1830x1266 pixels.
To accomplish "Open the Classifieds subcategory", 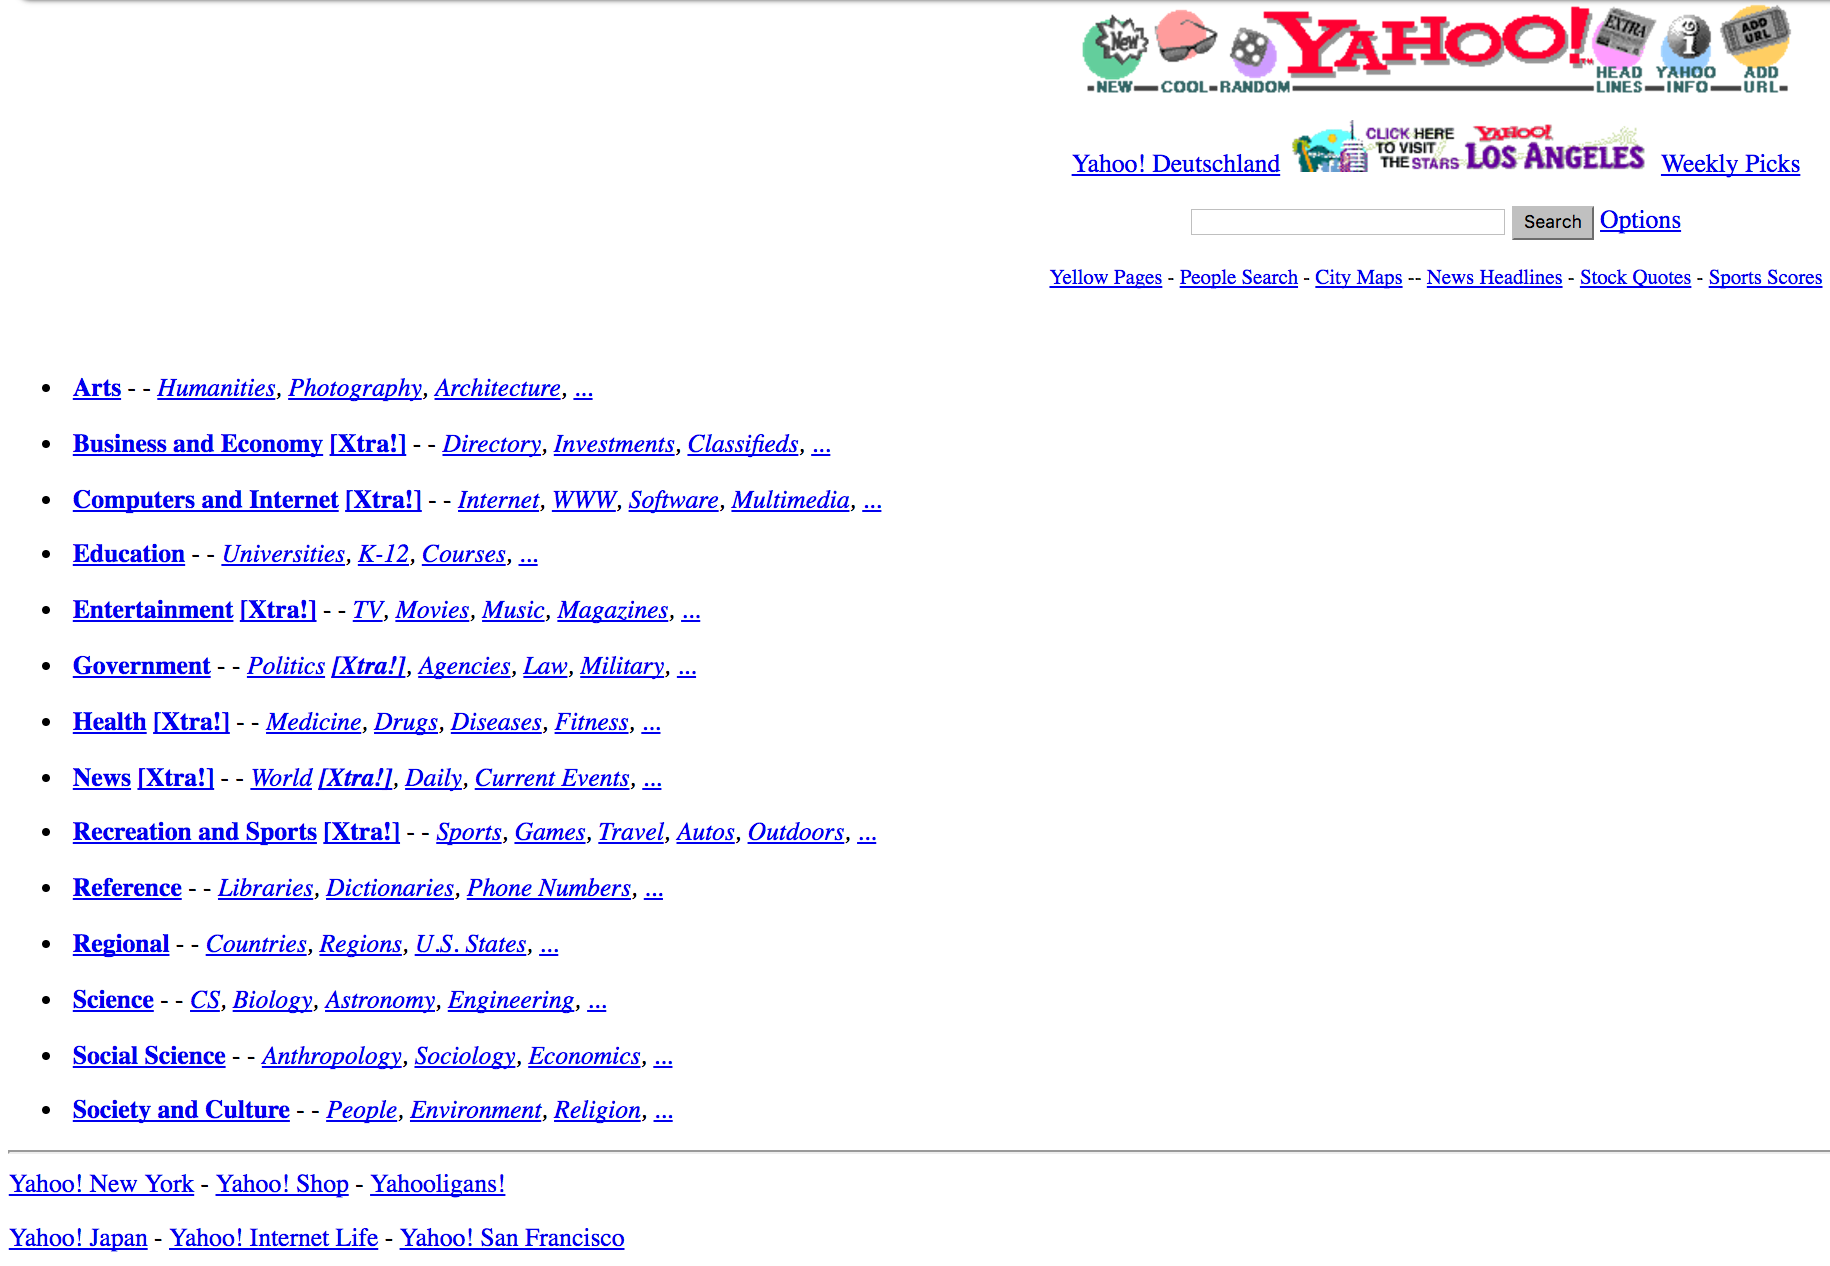I will click(x=743, y=444).
